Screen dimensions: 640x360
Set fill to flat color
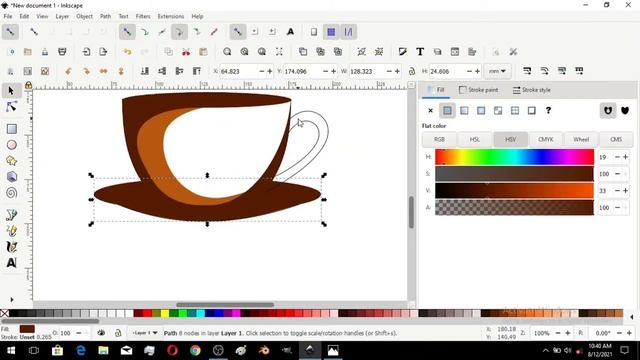[x=447, y=110]
